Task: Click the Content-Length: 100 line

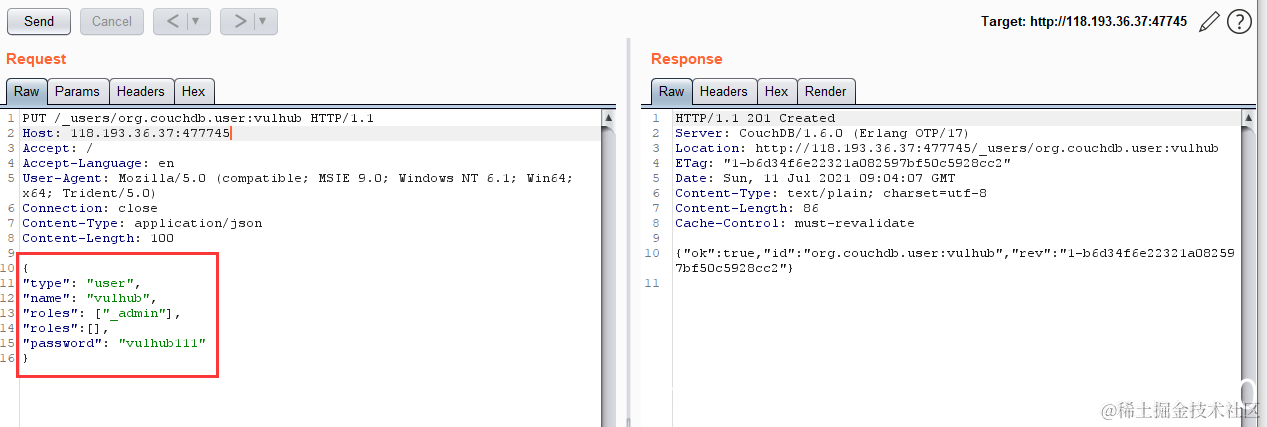Action: [98, 238]
